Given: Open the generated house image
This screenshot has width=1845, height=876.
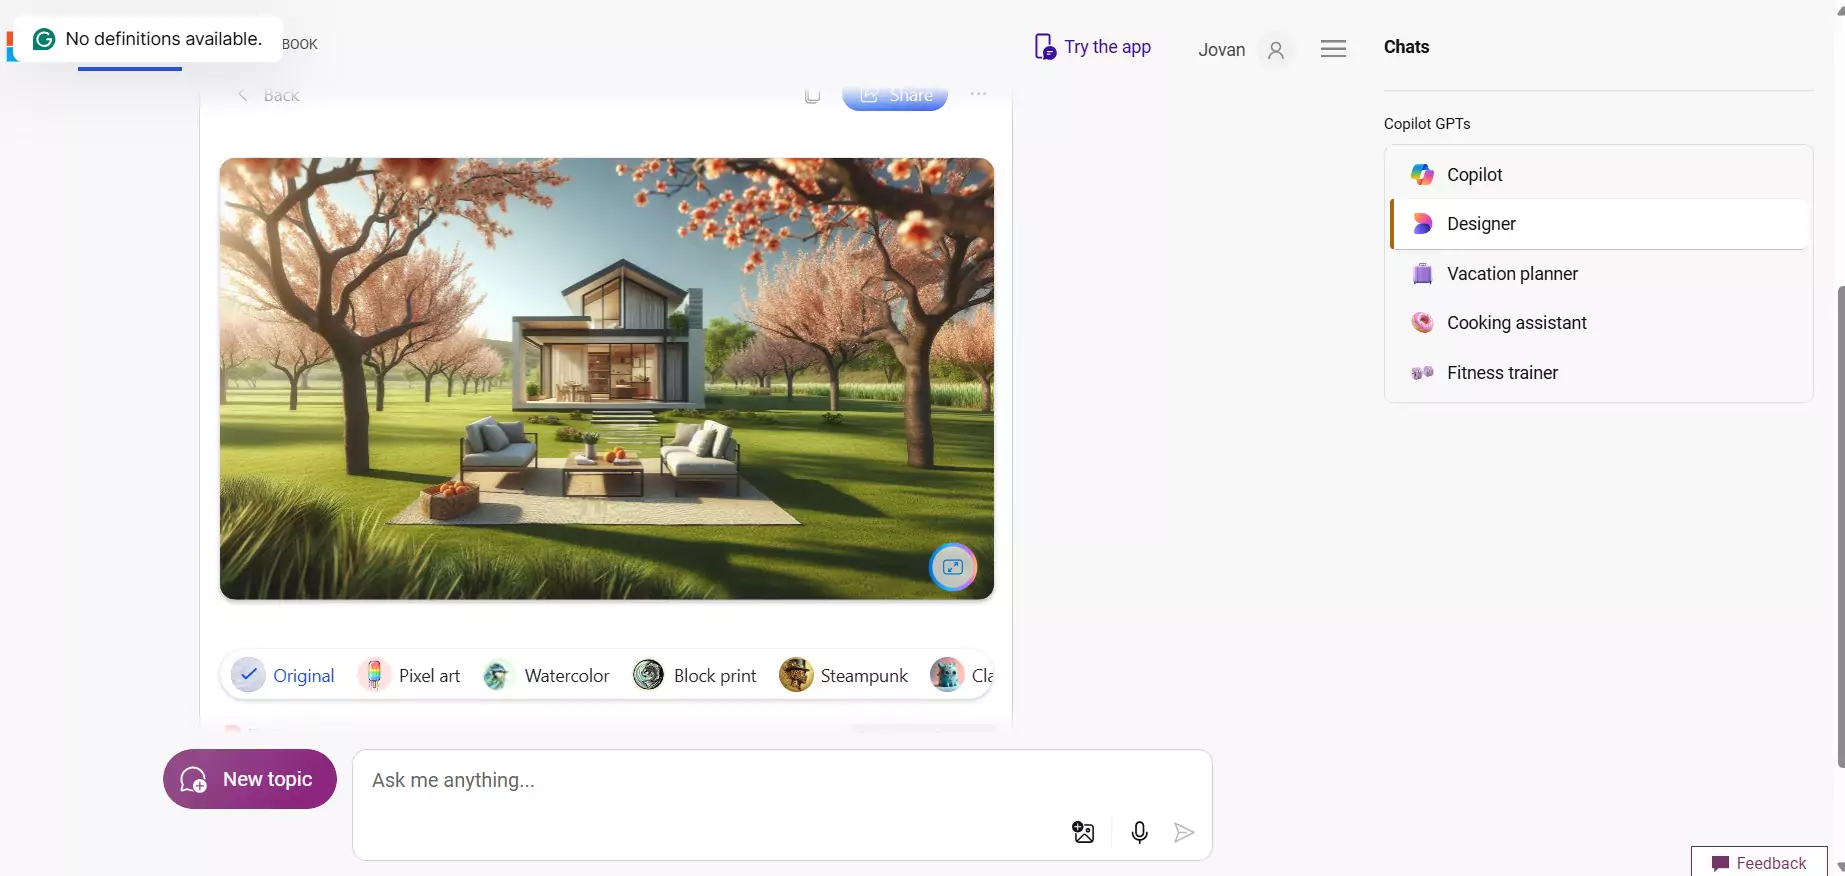Looking at the screenshot, I should coord(607,379).
